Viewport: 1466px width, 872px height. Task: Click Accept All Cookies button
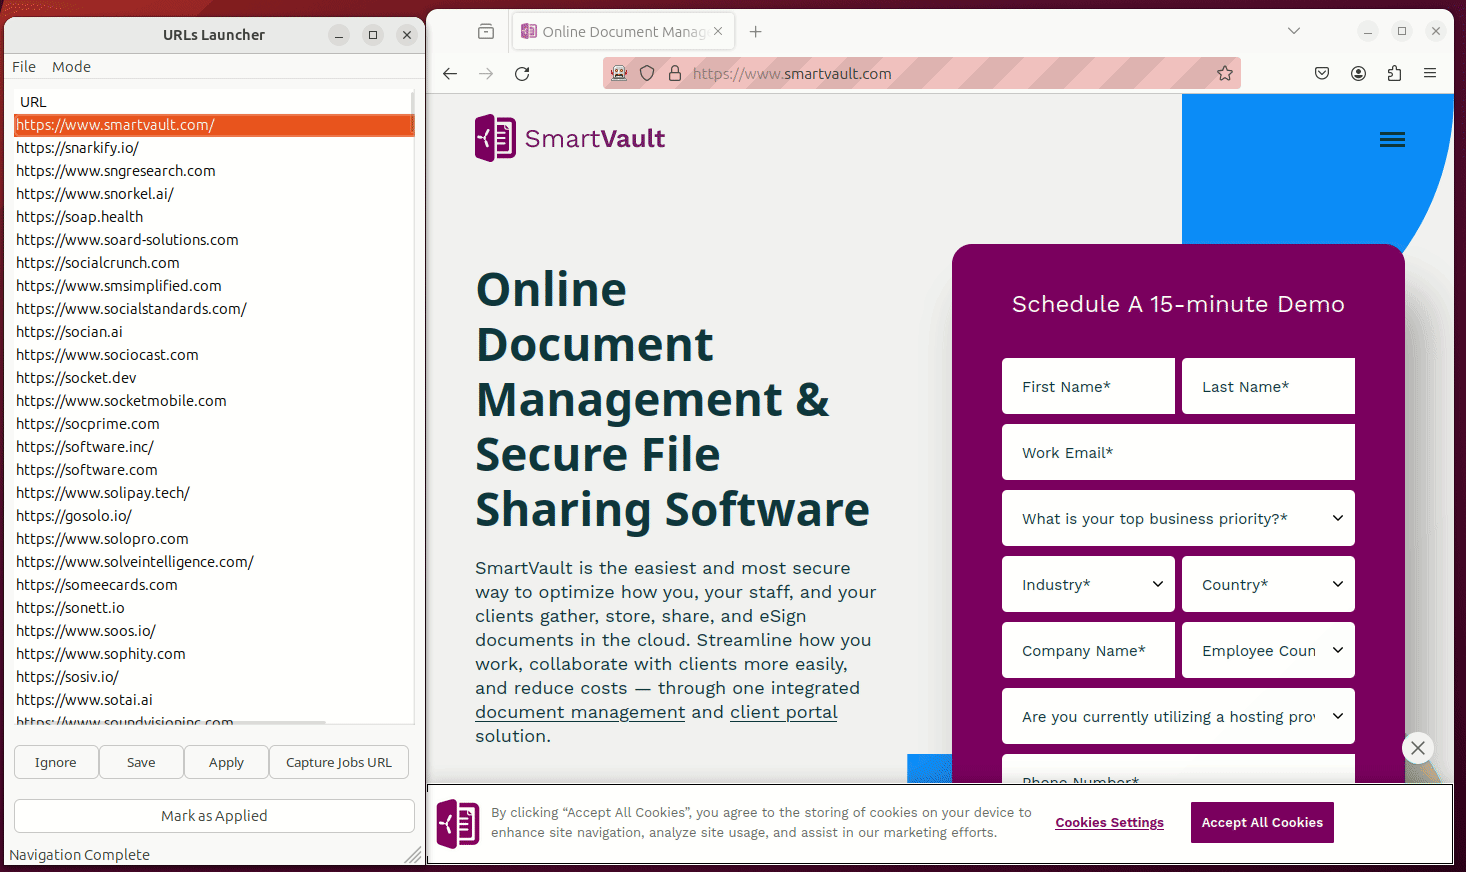(x=1261, y=822)
